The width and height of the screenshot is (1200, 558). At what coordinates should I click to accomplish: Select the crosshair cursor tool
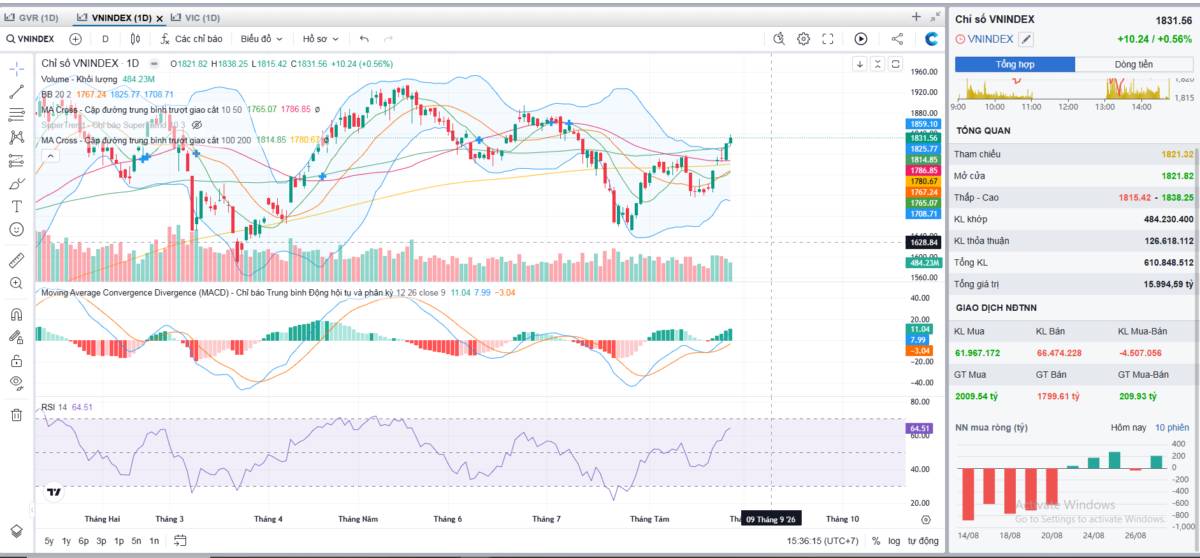(x=16, y=69)
